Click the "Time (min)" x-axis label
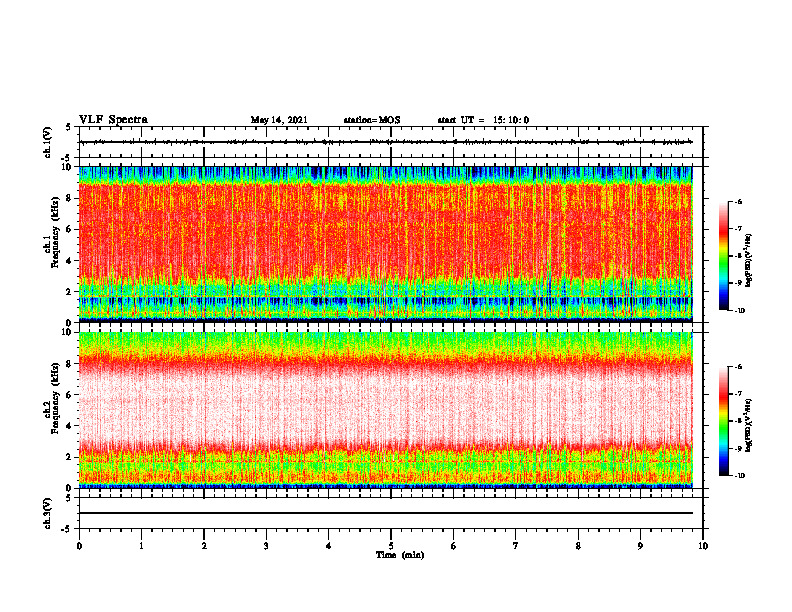This screenshot has height=612, width=792. pos(400,555)
